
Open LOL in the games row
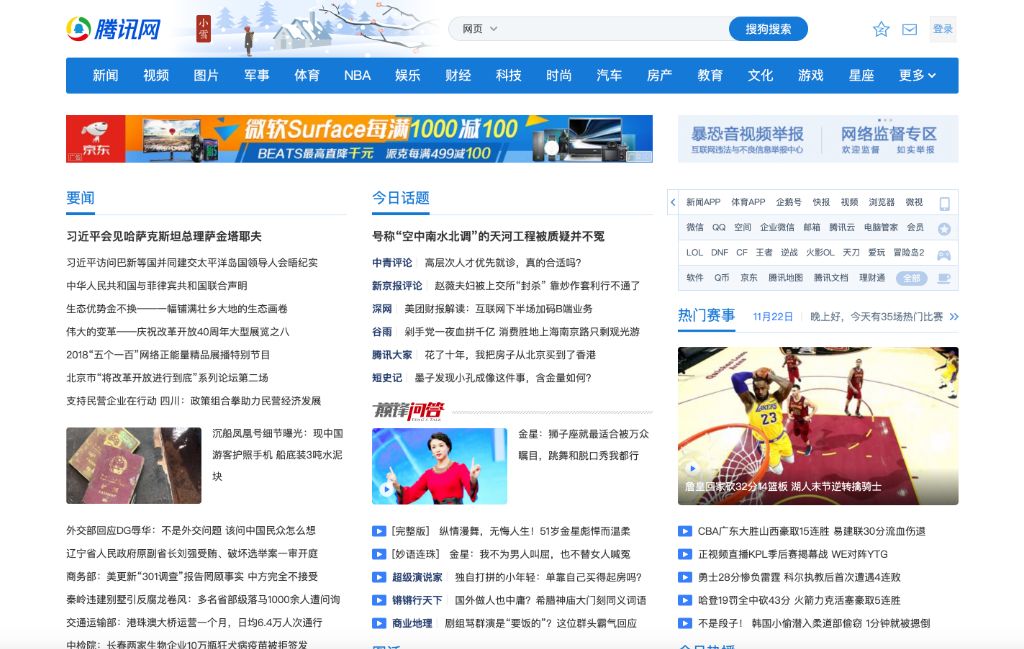click(694, 253)
